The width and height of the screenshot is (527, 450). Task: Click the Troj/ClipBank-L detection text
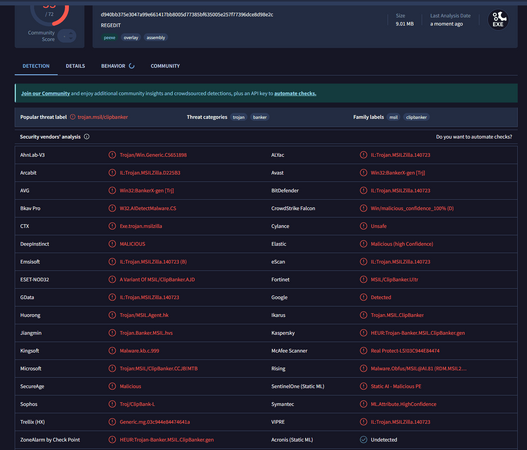pyautogui.click(x=137, y=404)
